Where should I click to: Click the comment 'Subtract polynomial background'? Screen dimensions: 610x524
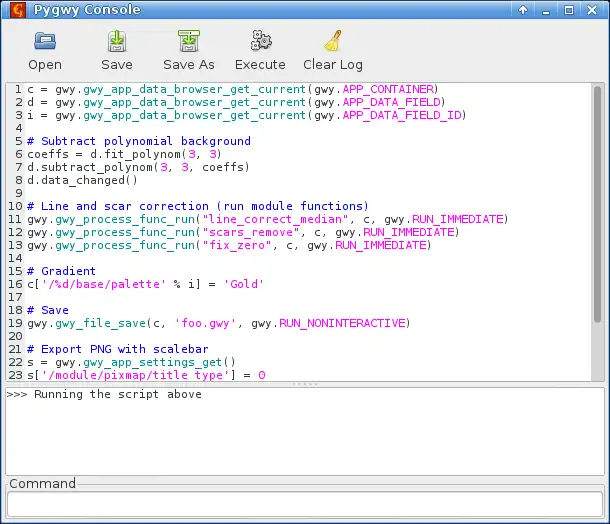pos(146,141)
